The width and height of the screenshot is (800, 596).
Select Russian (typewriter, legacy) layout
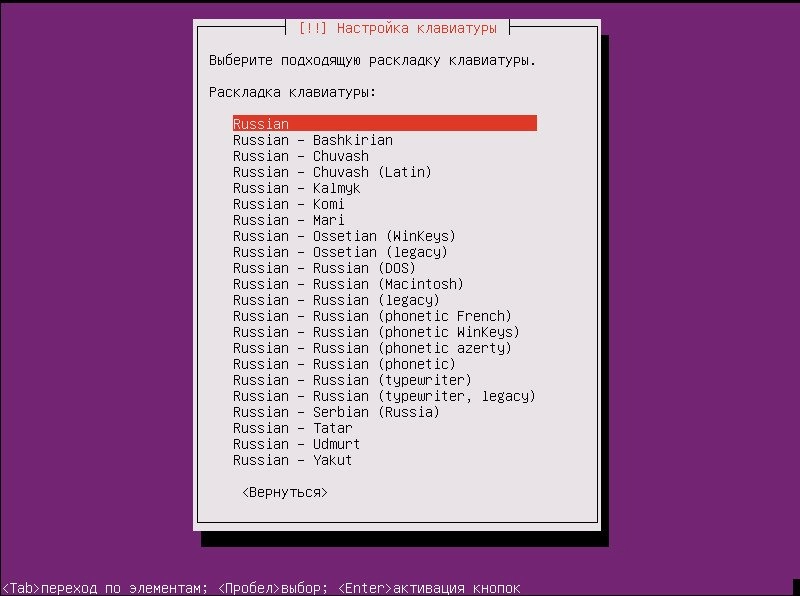click(x=384, y=396)
